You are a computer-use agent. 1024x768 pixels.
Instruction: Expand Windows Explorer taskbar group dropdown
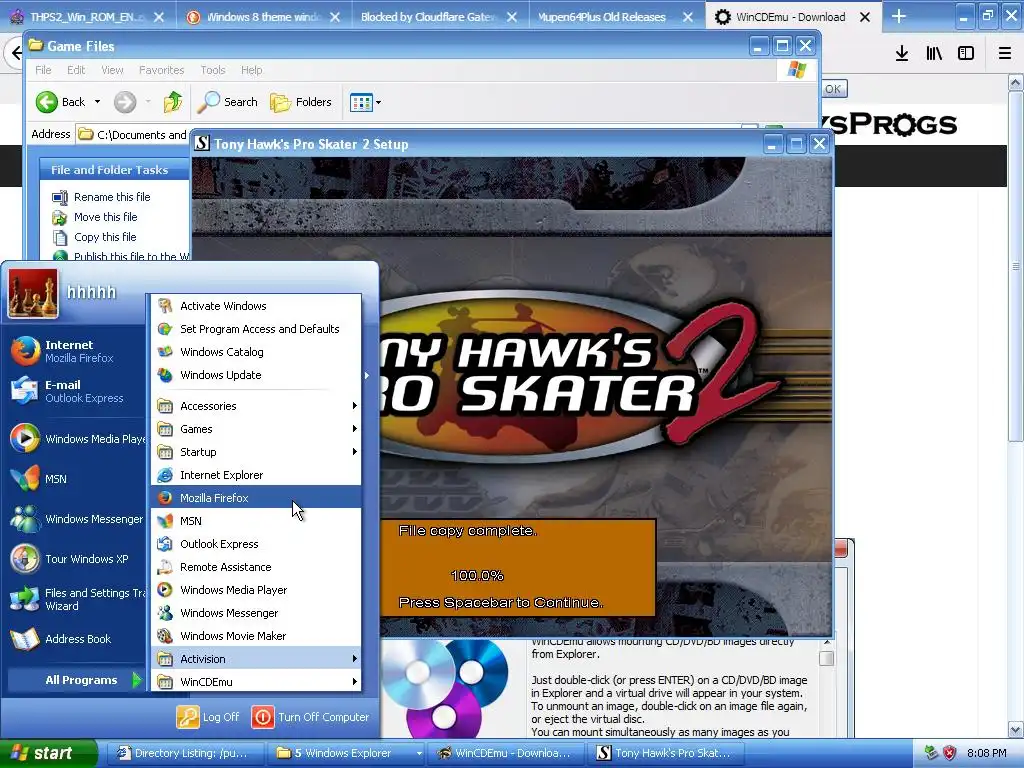pyautogui.click(x=419, y=754)
